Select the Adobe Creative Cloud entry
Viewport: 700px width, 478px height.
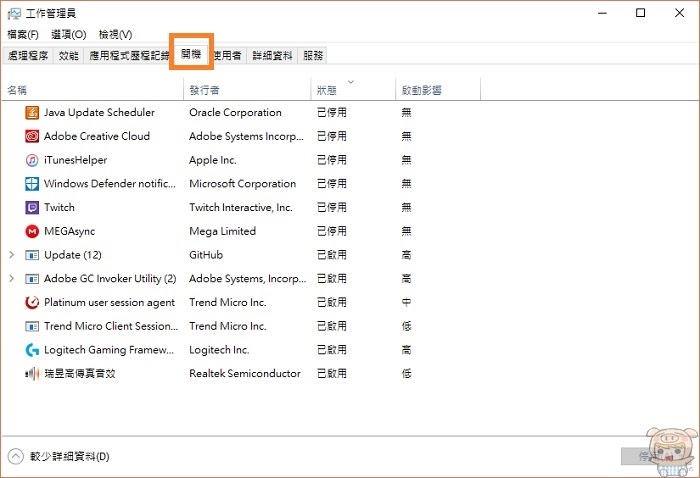96,136
